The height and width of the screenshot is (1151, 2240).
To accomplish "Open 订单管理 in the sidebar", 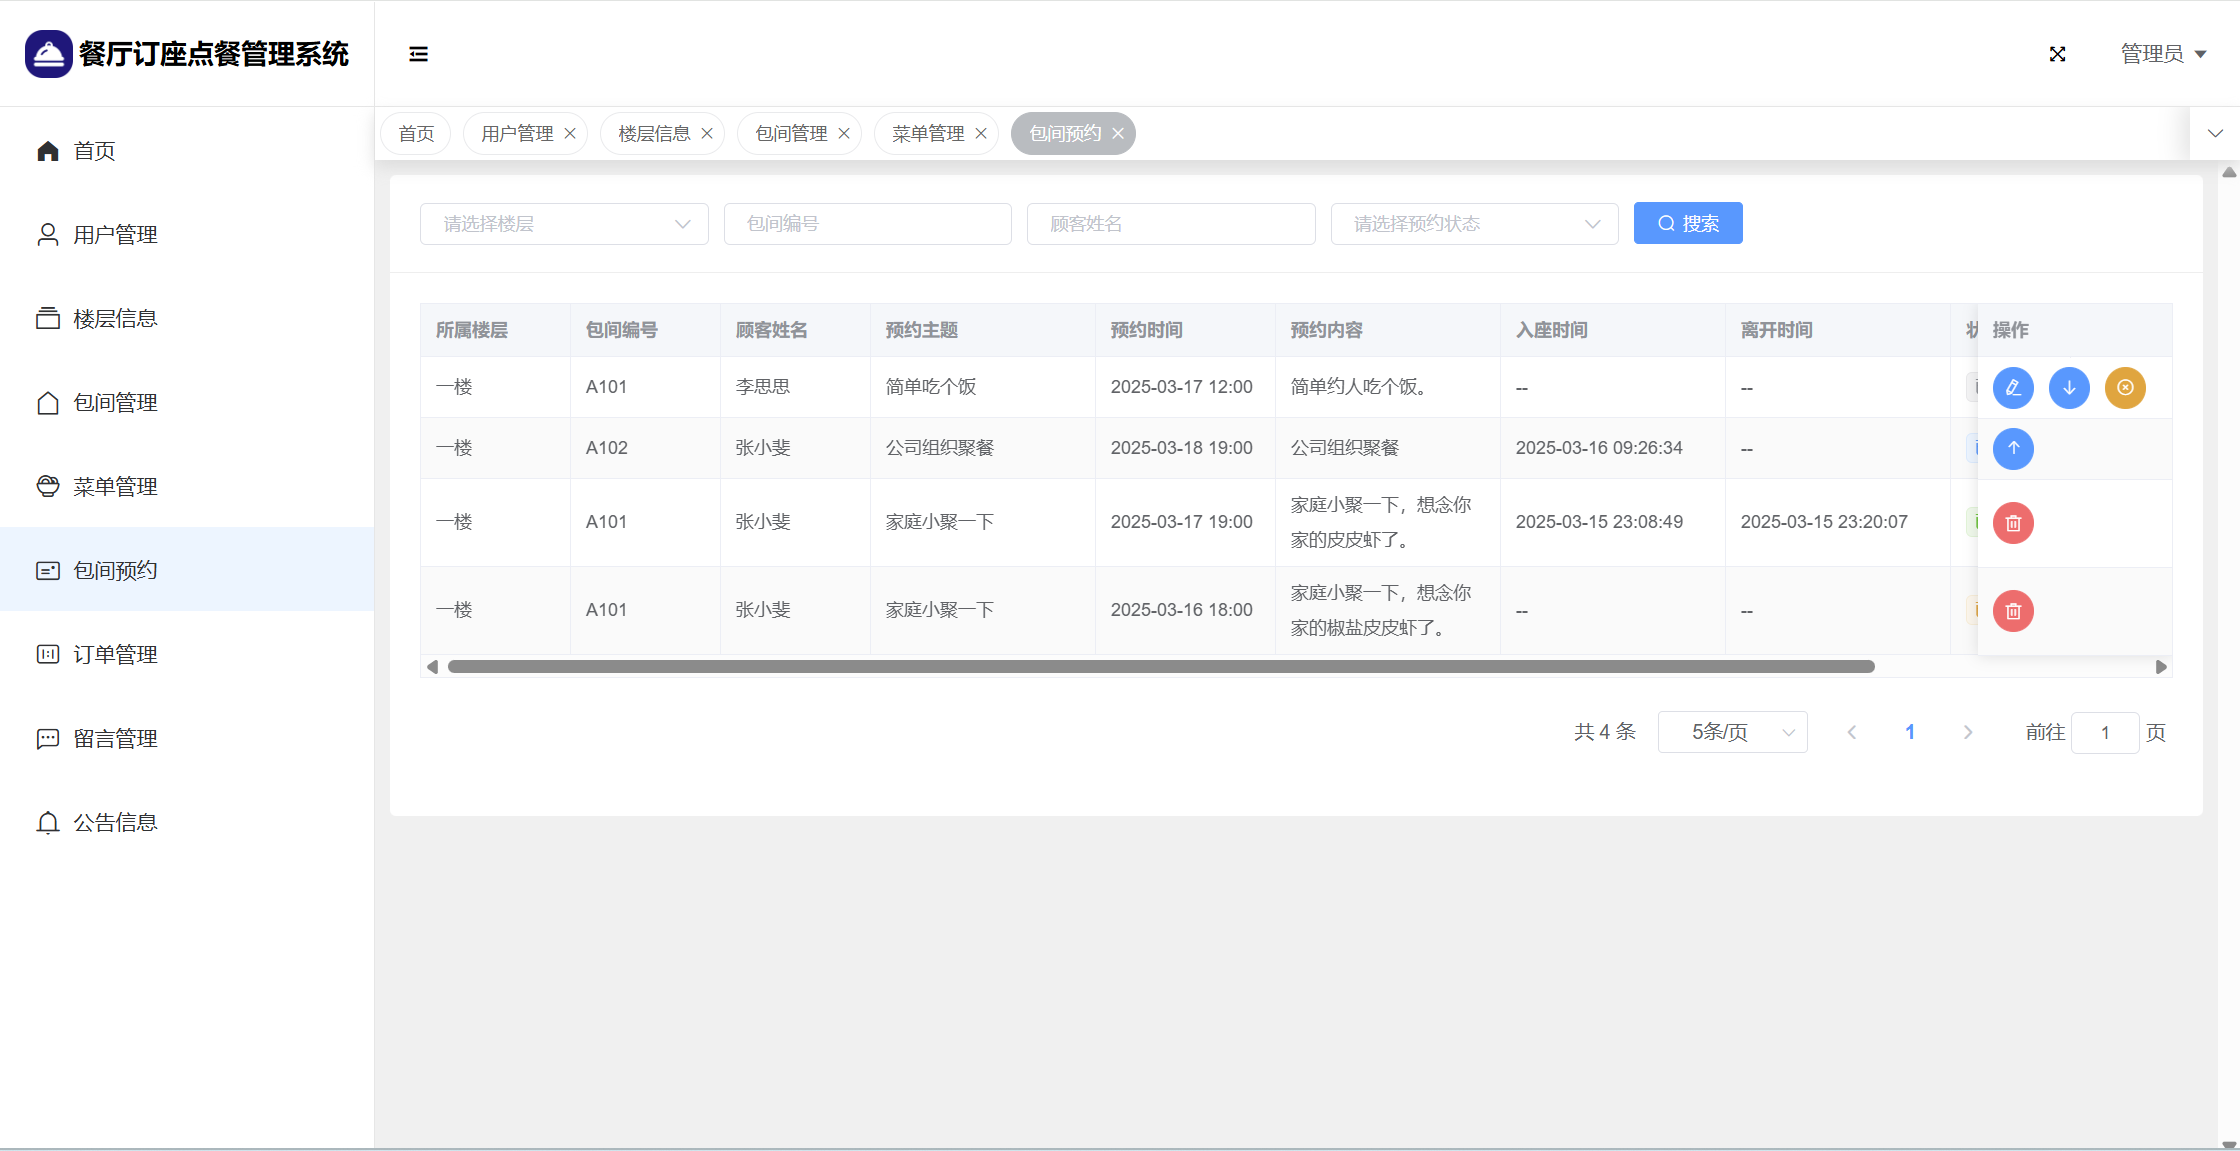I will [x=115, y=655].
